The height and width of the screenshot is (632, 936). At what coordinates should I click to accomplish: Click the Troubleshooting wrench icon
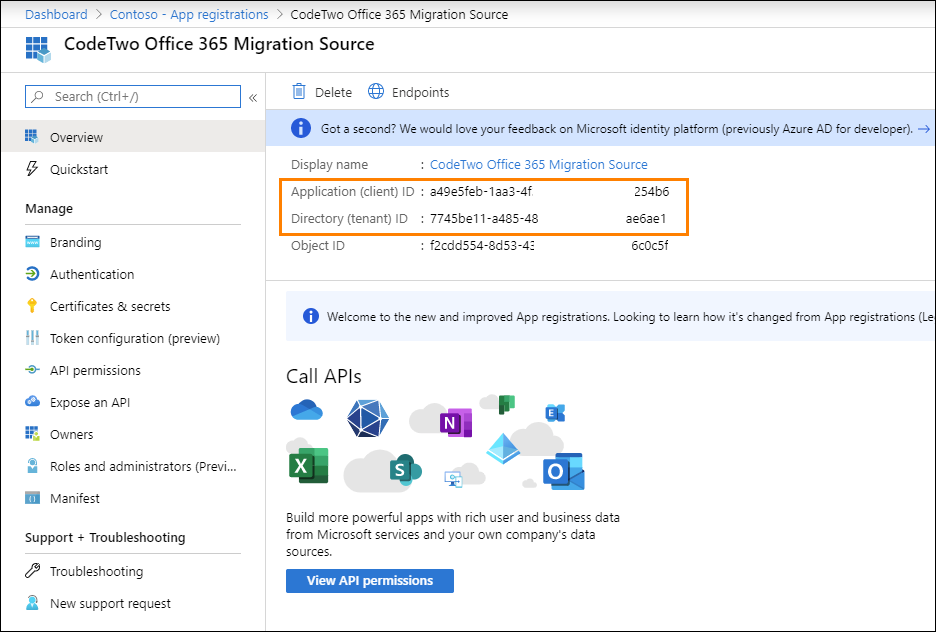coord(32,571)
